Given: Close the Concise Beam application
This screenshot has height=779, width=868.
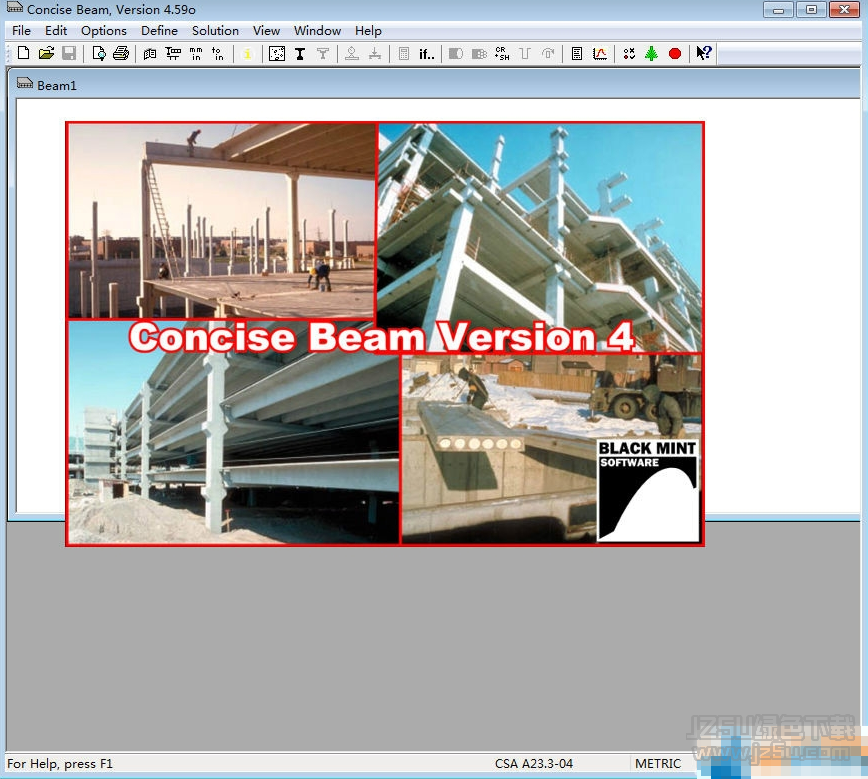Looking at the screenshot, I should [844, 9].
